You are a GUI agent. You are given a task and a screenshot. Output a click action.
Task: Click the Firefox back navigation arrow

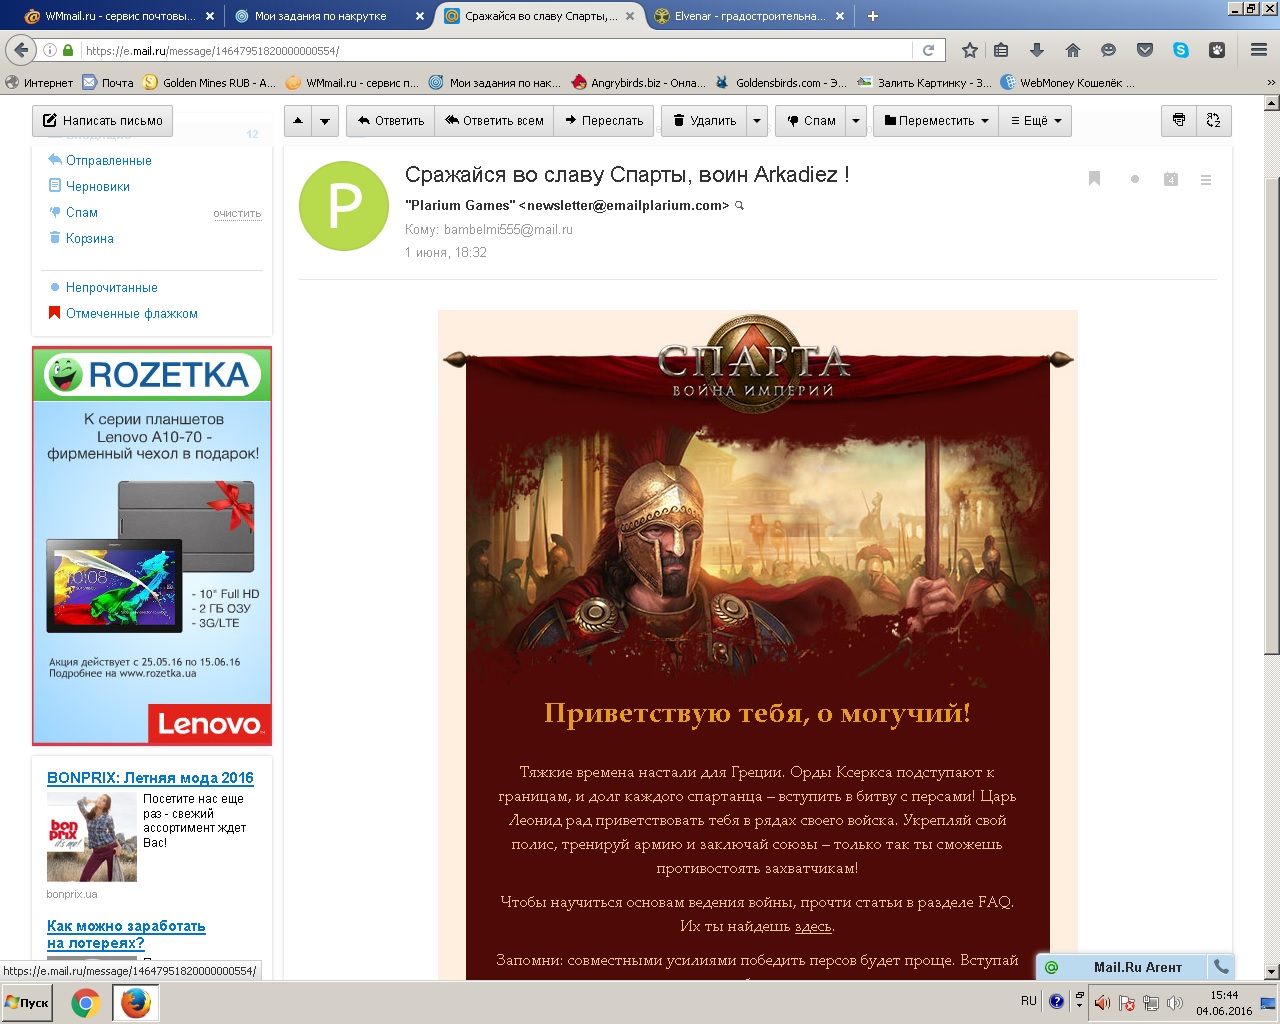click(21, 50)
